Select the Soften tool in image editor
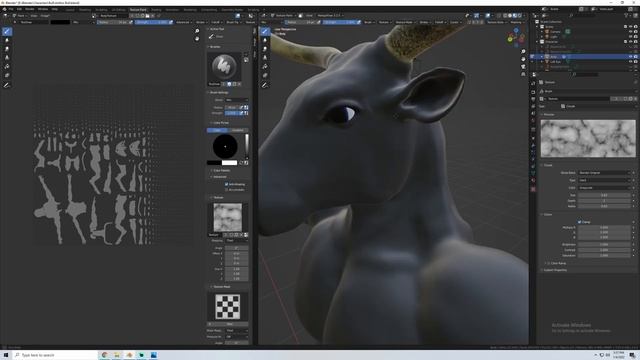The width and height of the screenshot is (640, 360). click(x=7, y=40)
